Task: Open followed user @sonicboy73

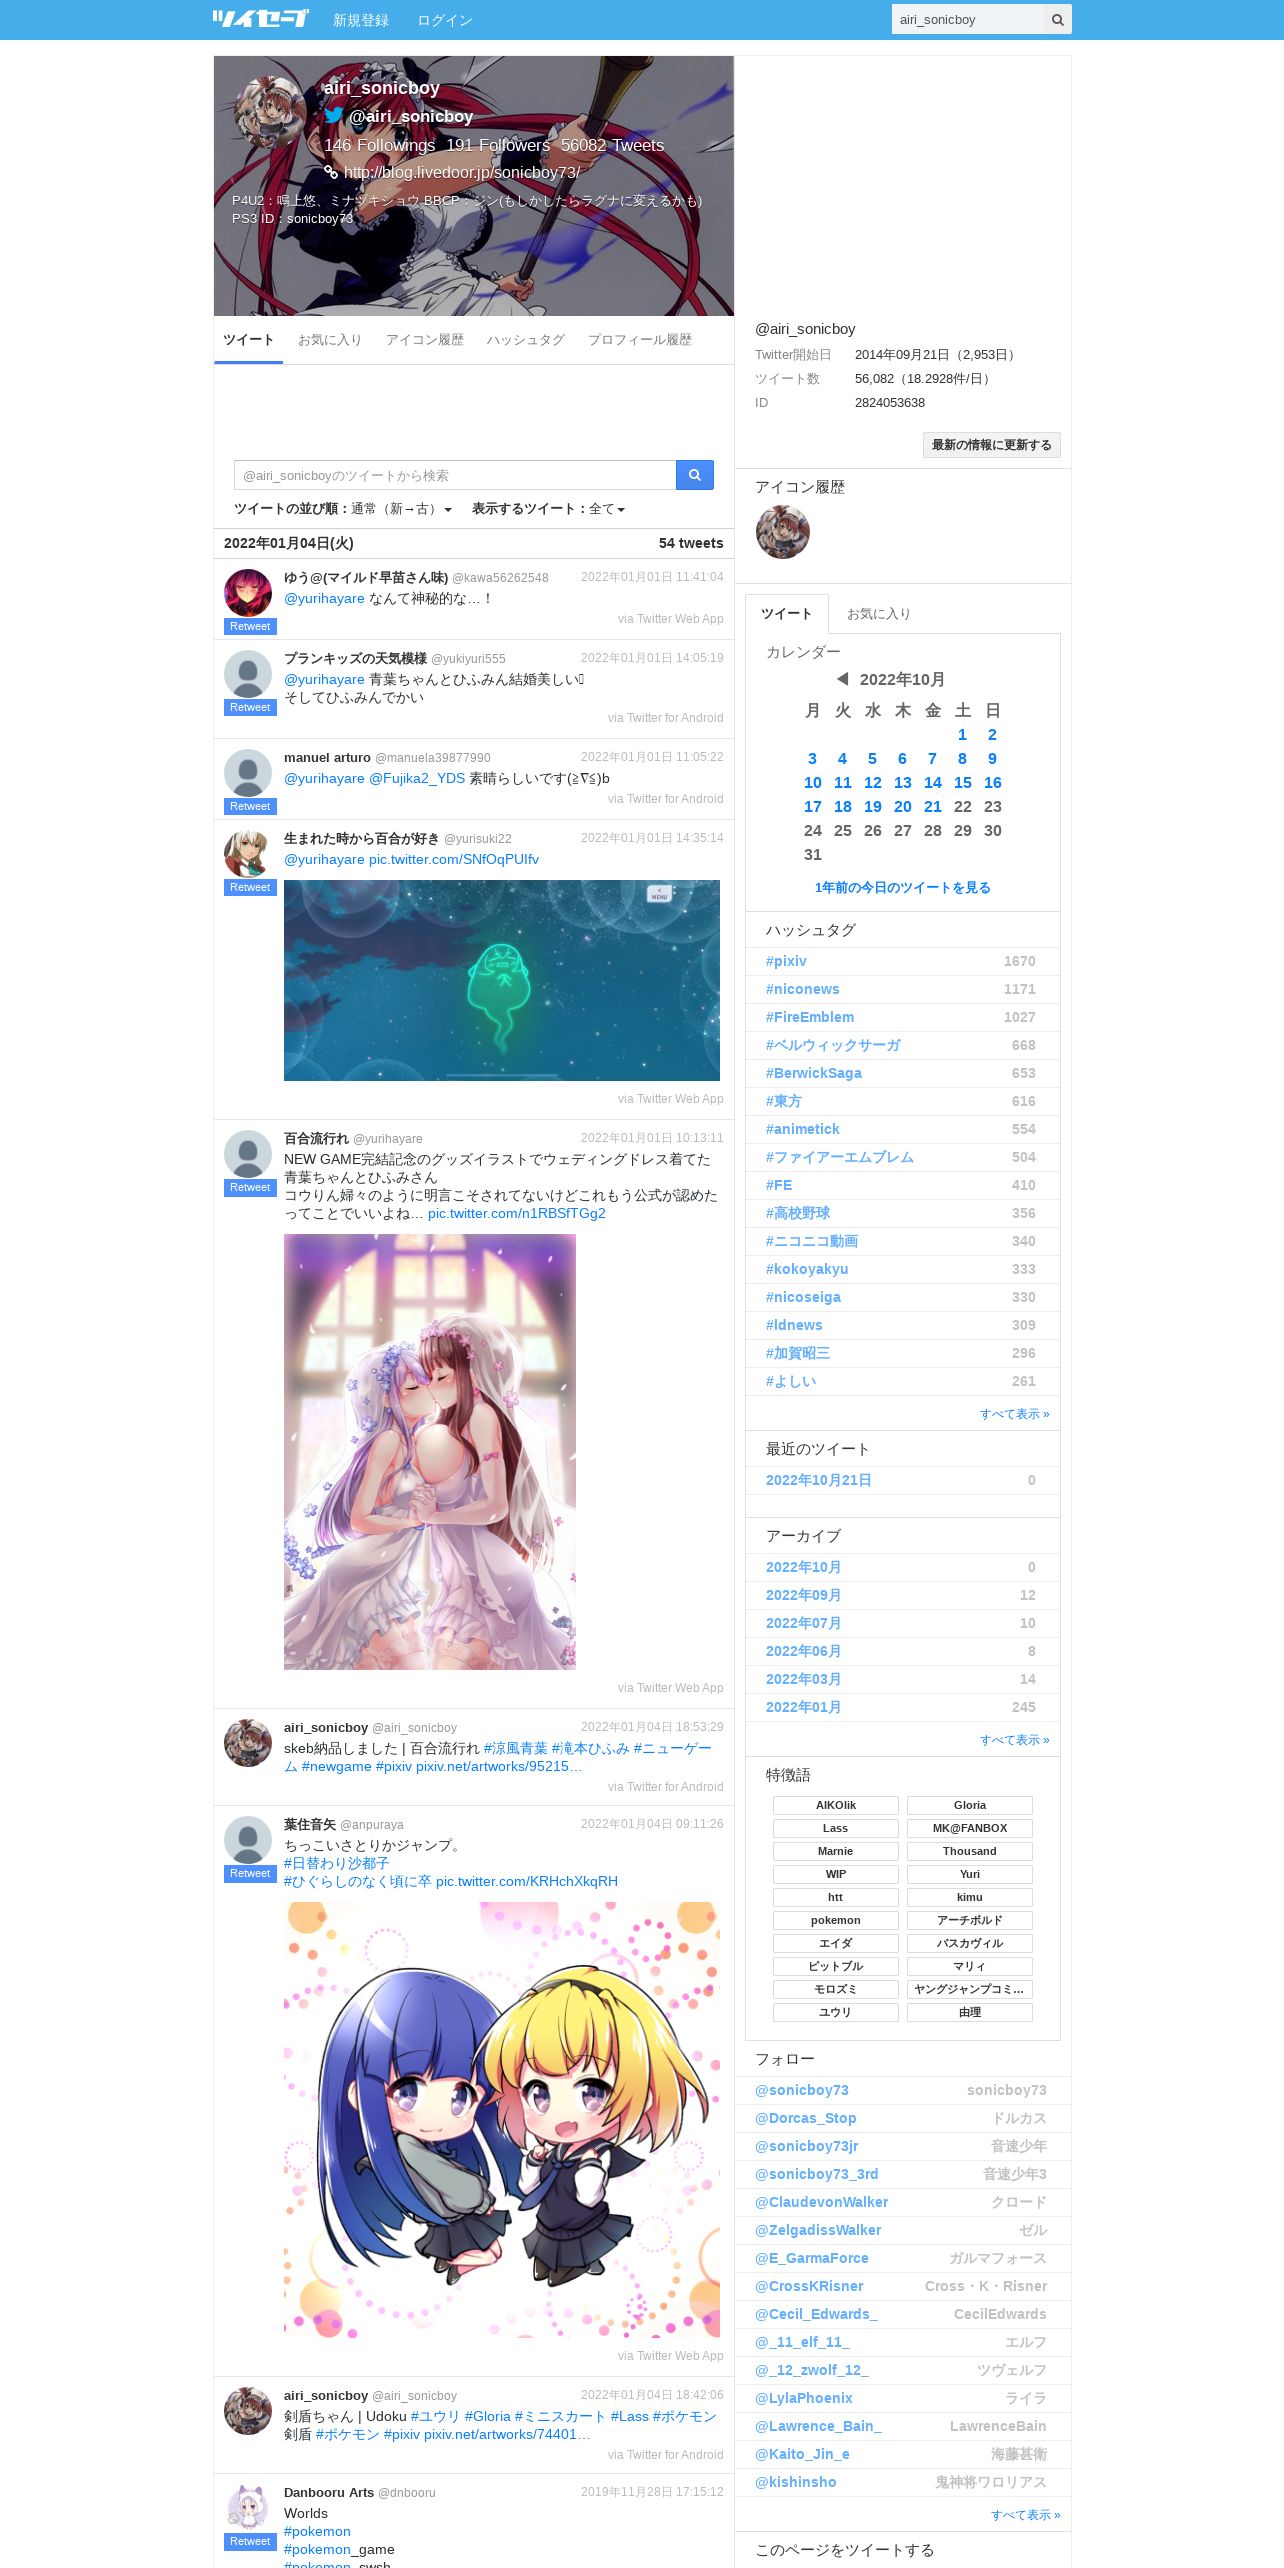Action: click(x=802, y=2090)
